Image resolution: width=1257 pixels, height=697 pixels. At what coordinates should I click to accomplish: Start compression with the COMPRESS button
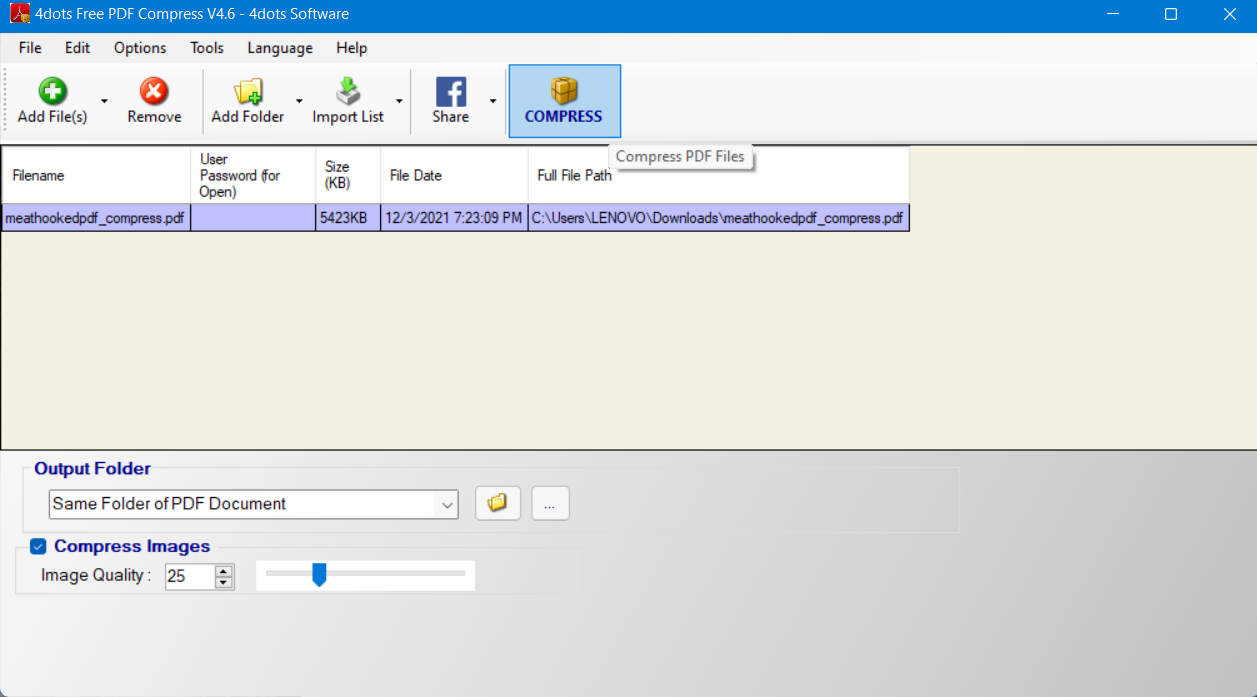click(x=564, y=101)
